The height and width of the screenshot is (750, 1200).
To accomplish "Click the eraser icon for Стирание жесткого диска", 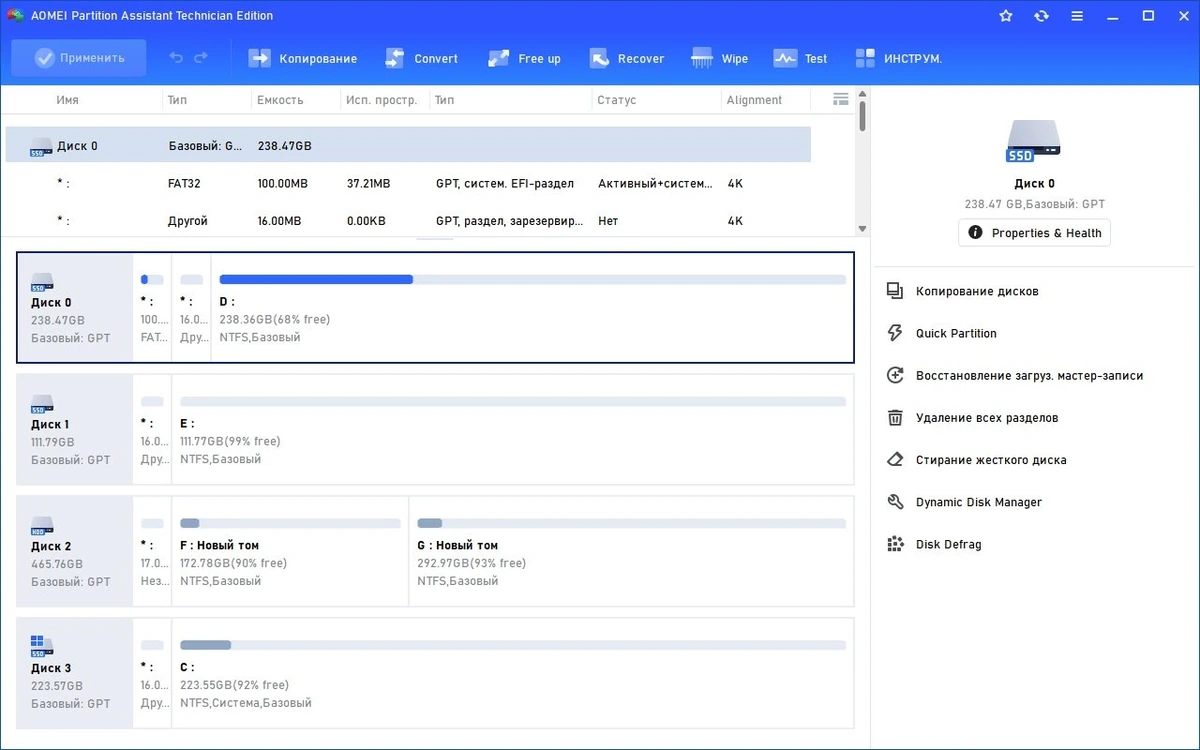I will [896, 460].
